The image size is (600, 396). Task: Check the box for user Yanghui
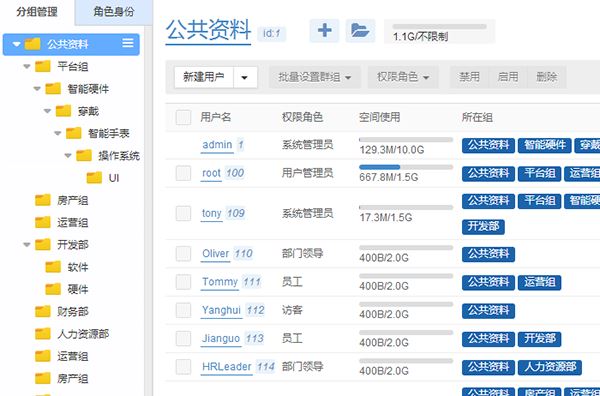183,310
